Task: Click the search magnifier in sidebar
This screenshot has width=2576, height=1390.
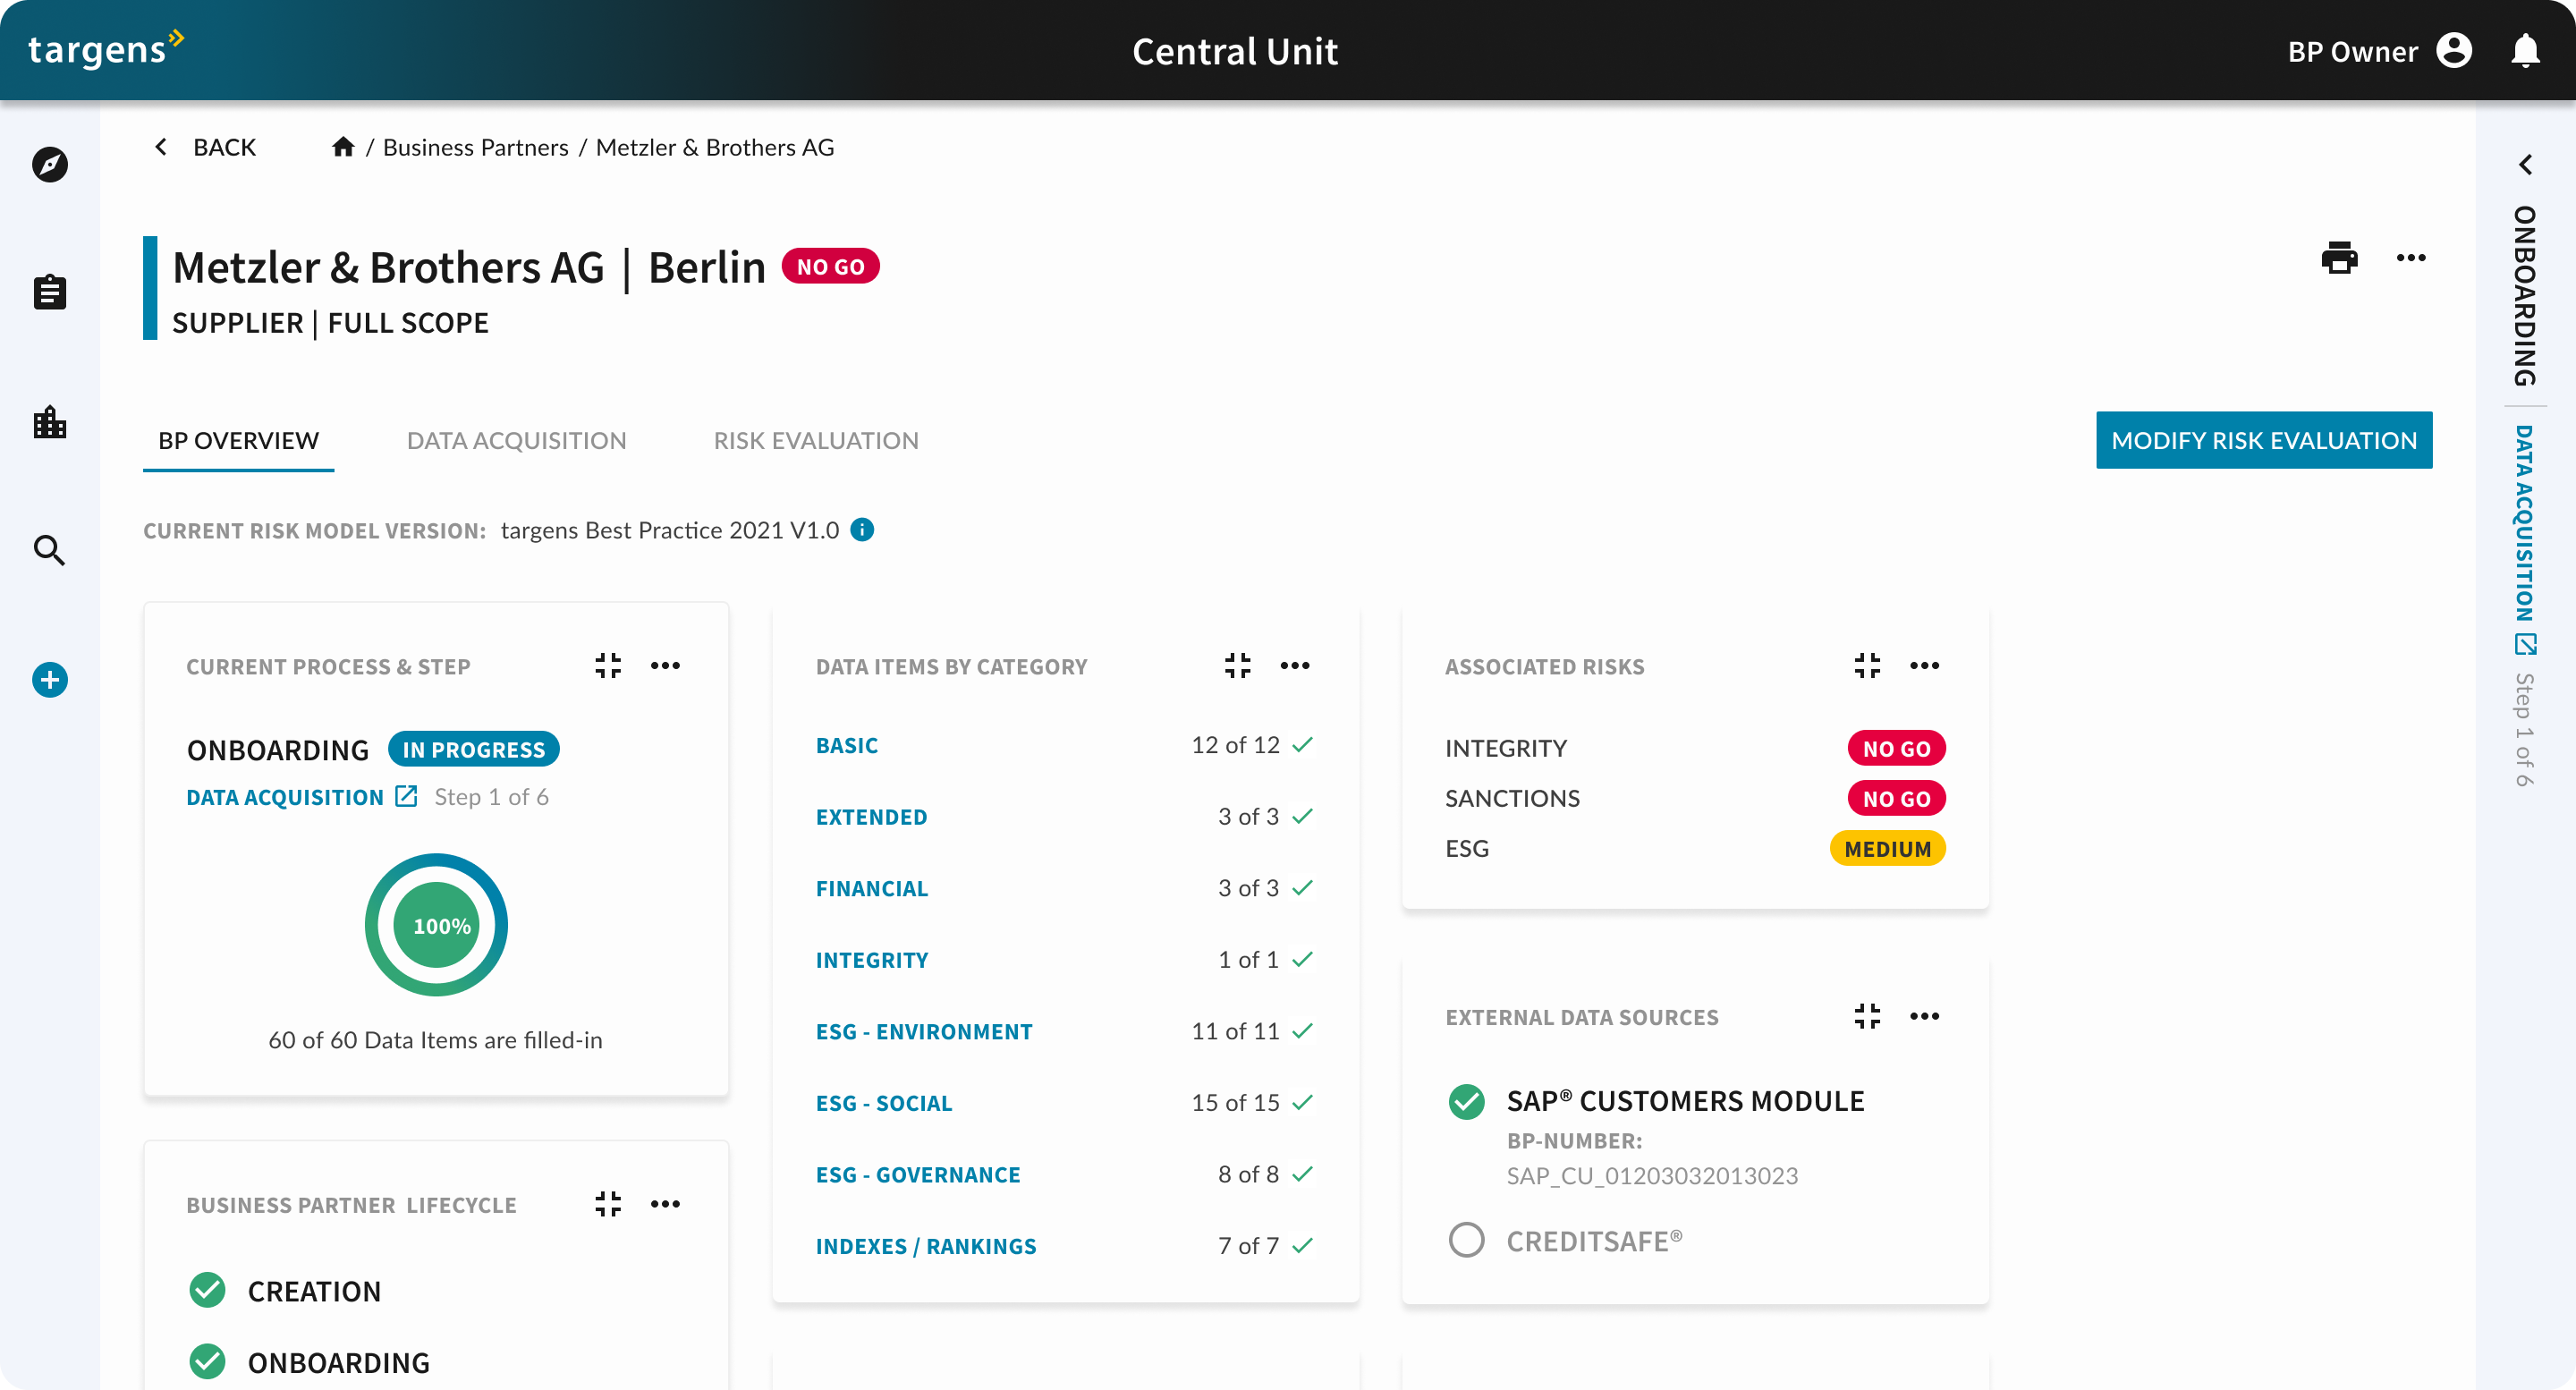Action: point(49,550)
